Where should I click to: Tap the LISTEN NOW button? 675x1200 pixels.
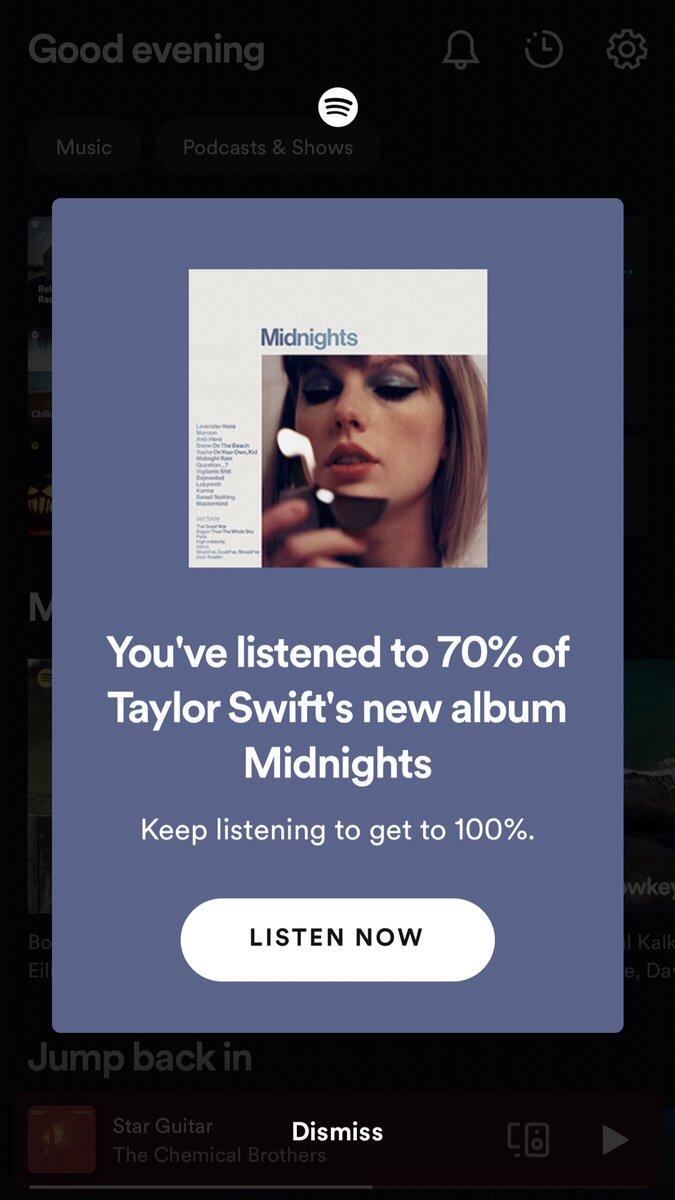tap(337, 939)
